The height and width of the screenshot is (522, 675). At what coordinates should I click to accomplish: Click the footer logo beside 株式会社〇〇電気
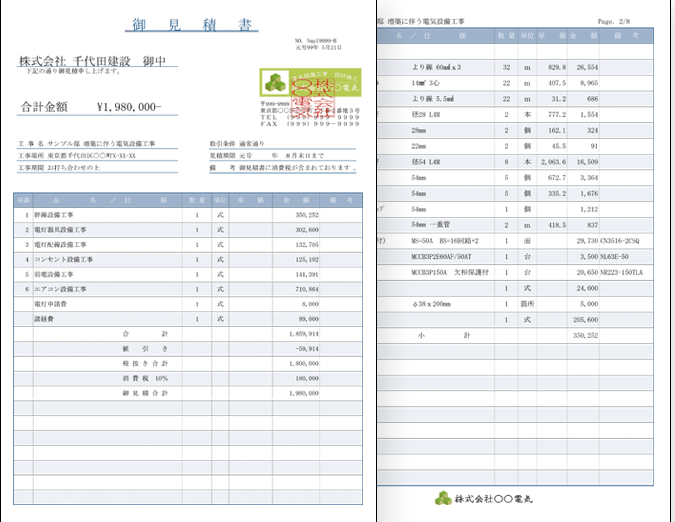click(441, 497)
